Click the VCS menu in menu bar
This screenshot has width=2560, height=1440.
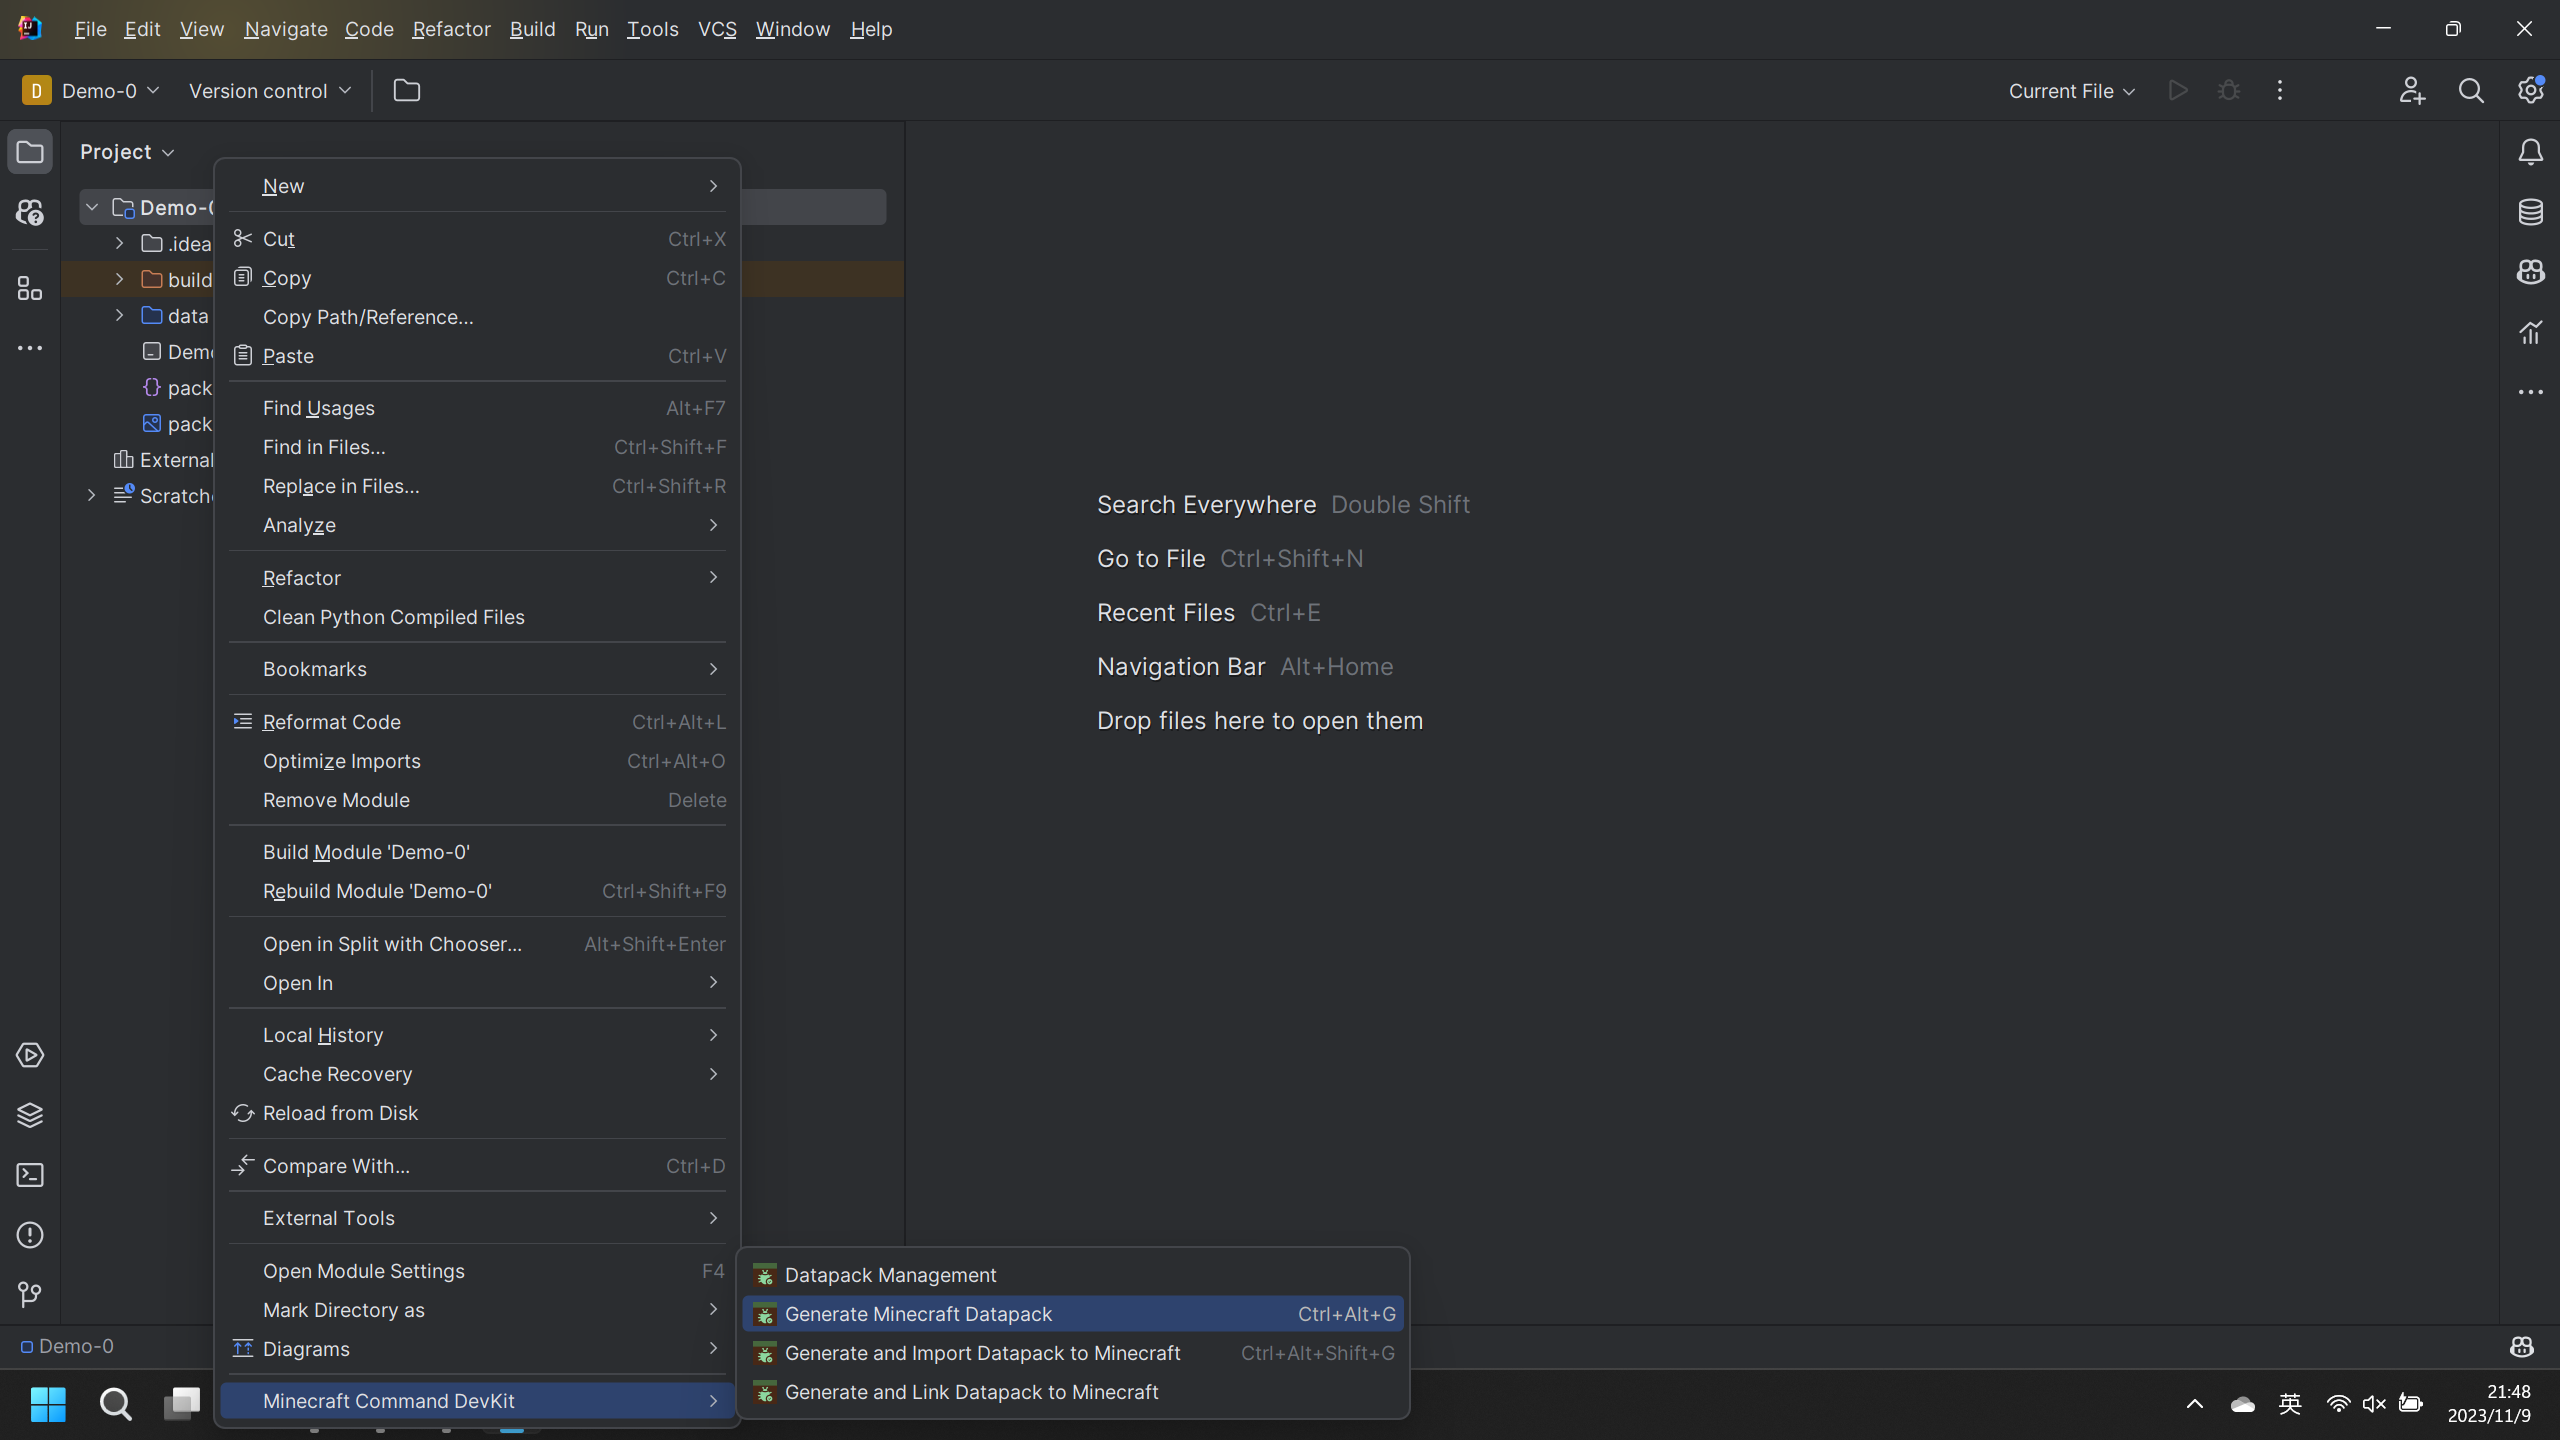(716, 28)
